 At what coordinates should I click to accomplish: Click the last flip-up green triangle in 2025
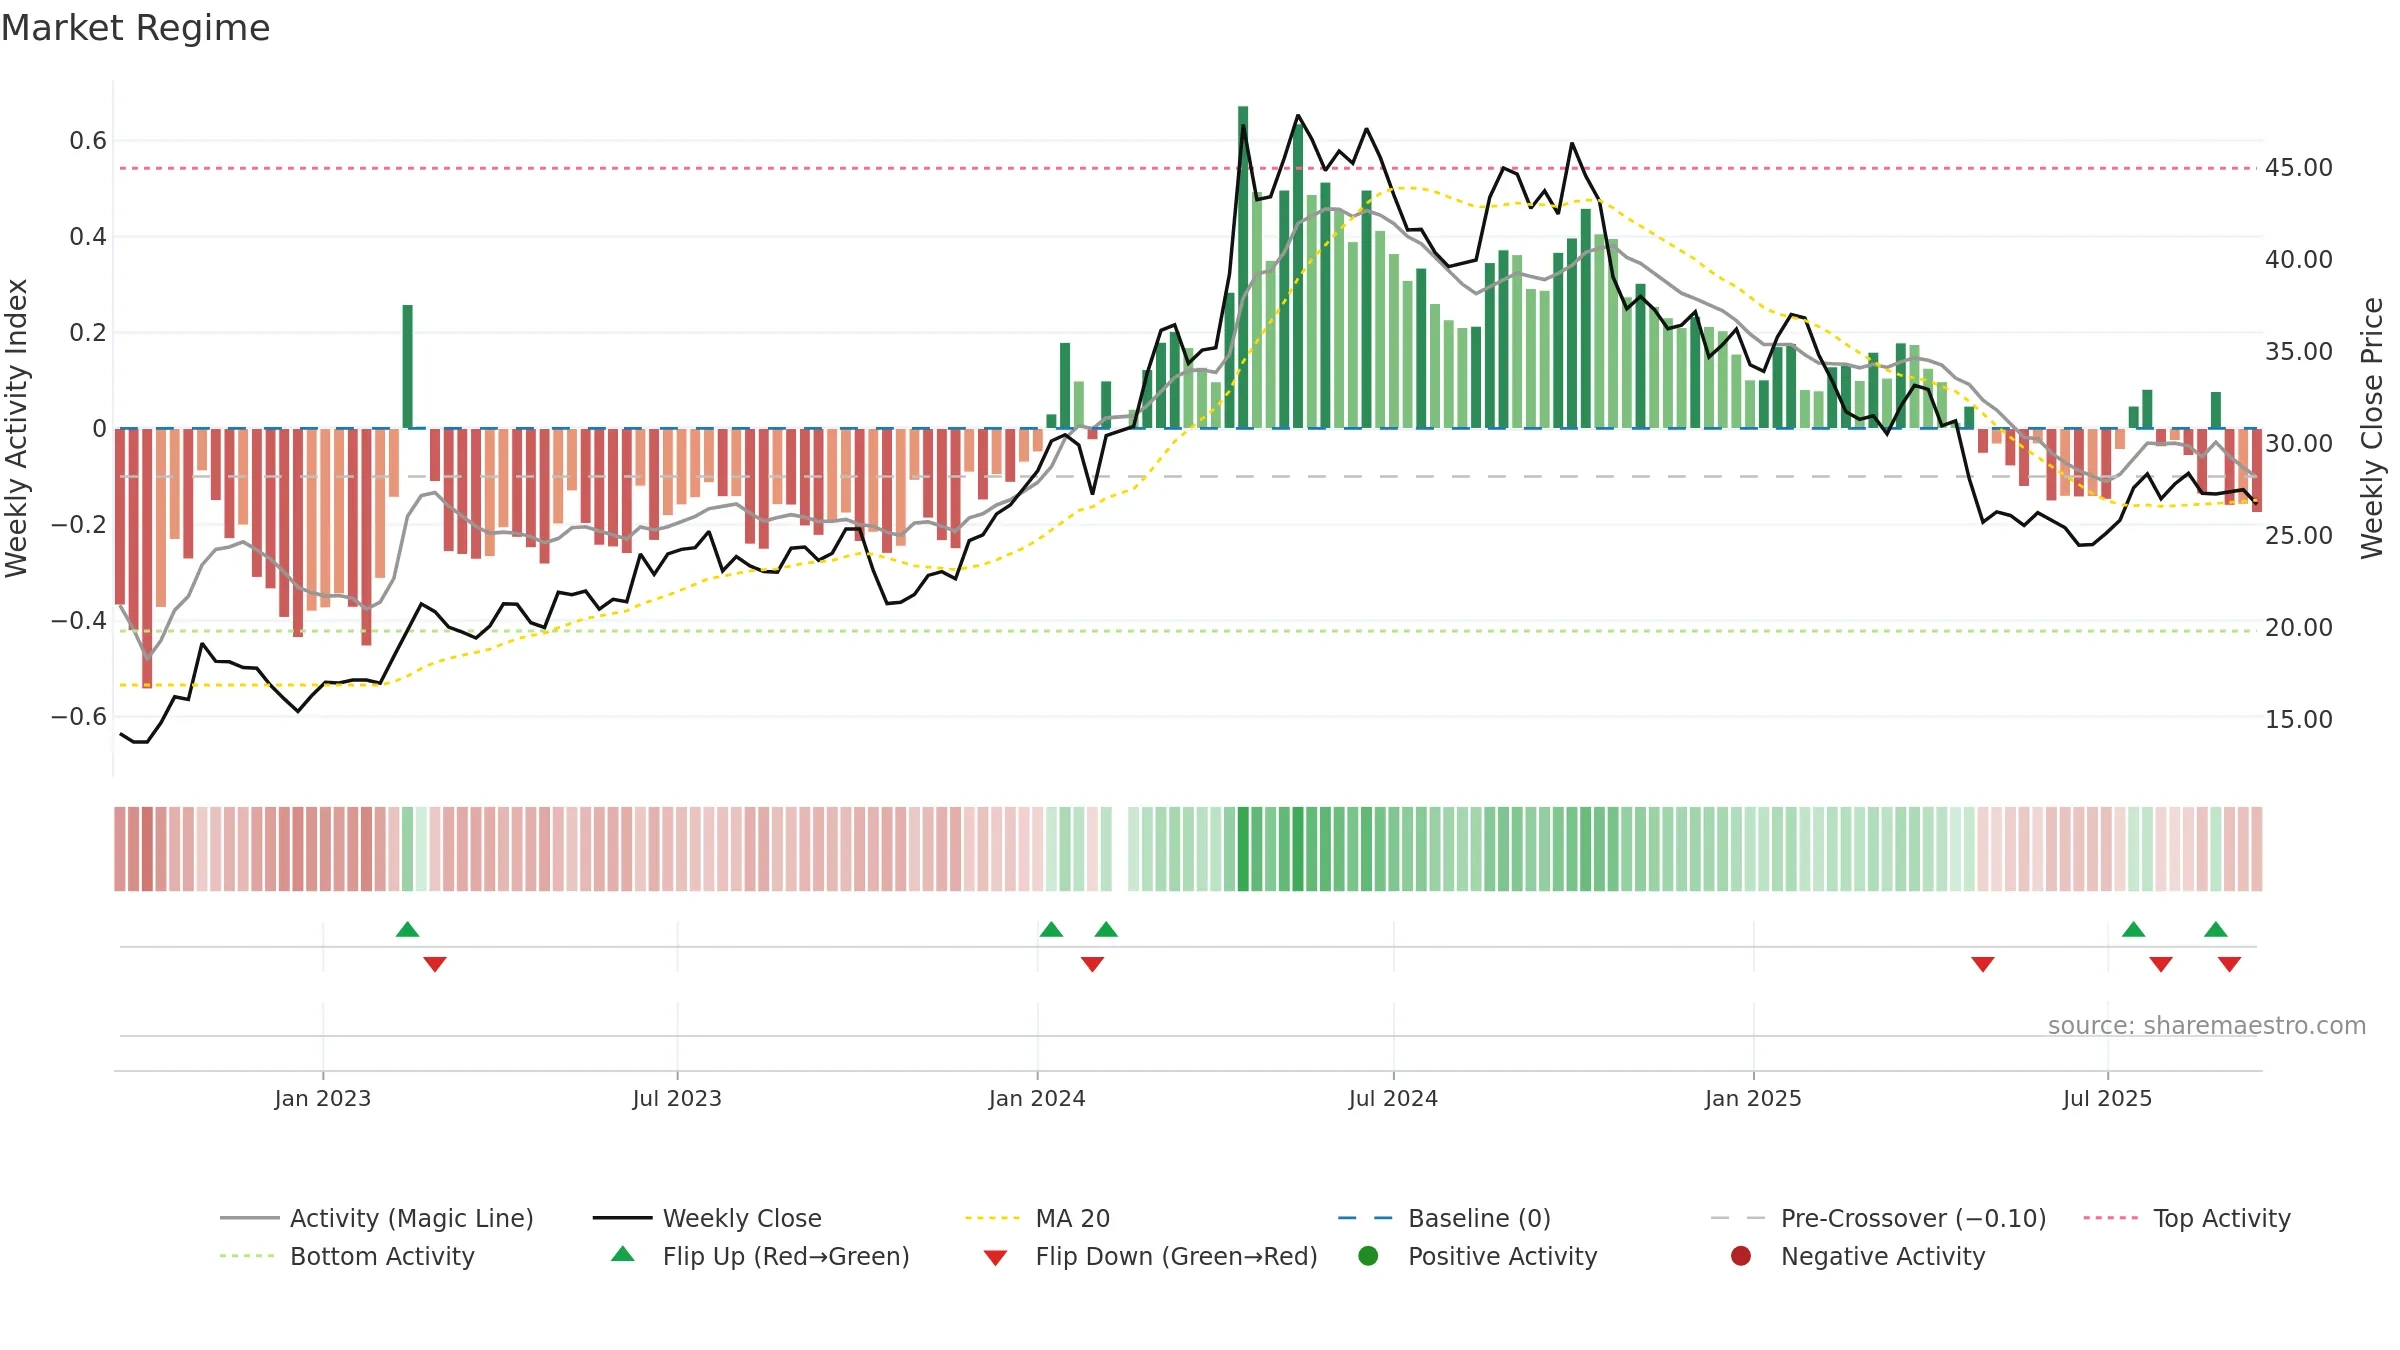coord(2216,930)
